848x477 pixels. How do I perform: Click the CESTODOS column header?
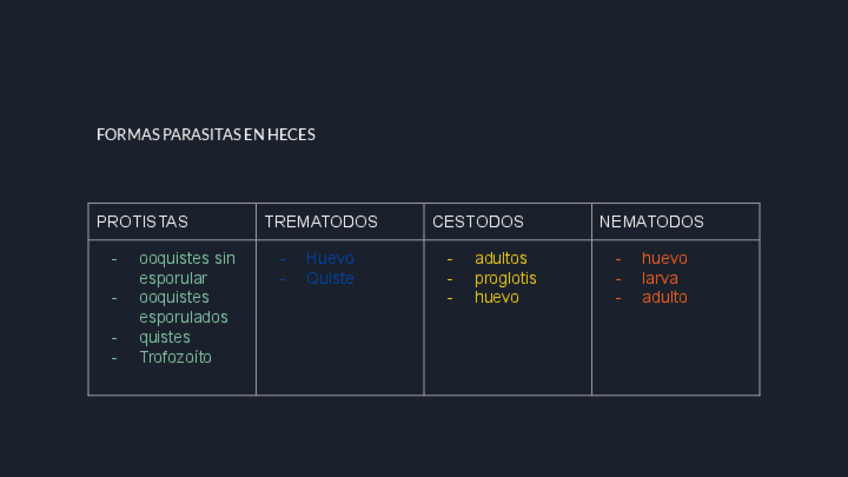tap(478, 222)
